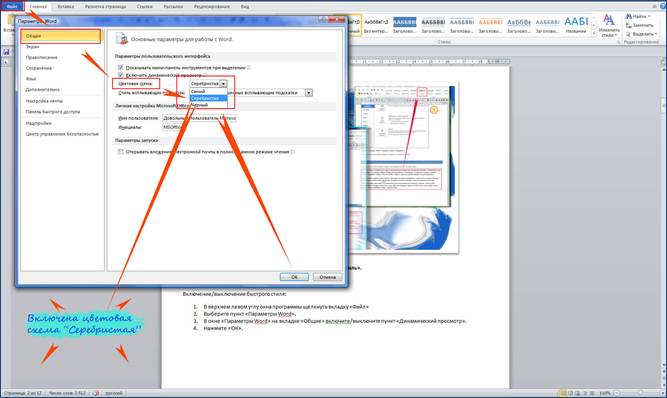Click the Save icon on the left toolbar
This screenshot has width=667, height=398.
(x=6, y=52)
